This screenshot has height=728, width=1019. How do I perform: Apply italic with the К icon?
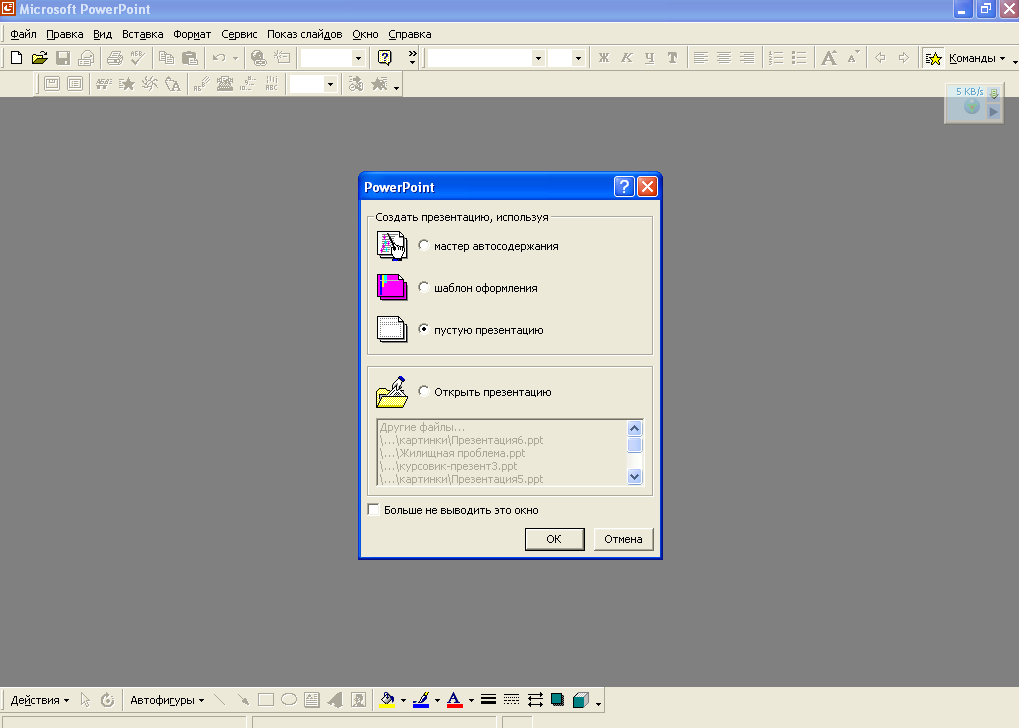click(626, 58)
